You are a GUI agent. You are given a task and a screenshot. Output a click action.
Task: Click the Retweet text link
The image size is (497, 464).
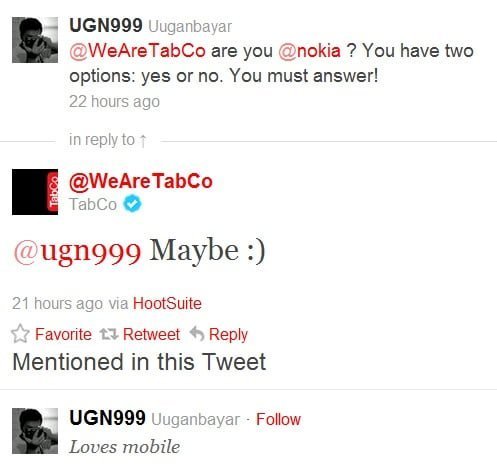tap(151, 334)
